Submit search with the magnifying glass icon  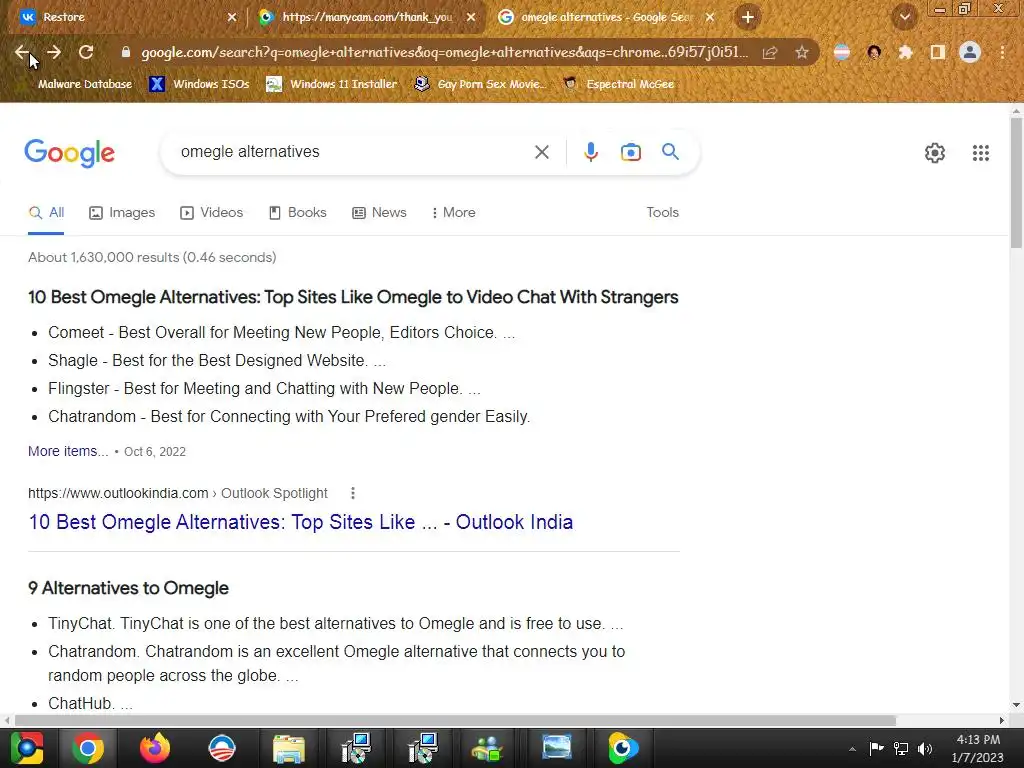click(x=671, y=152)
